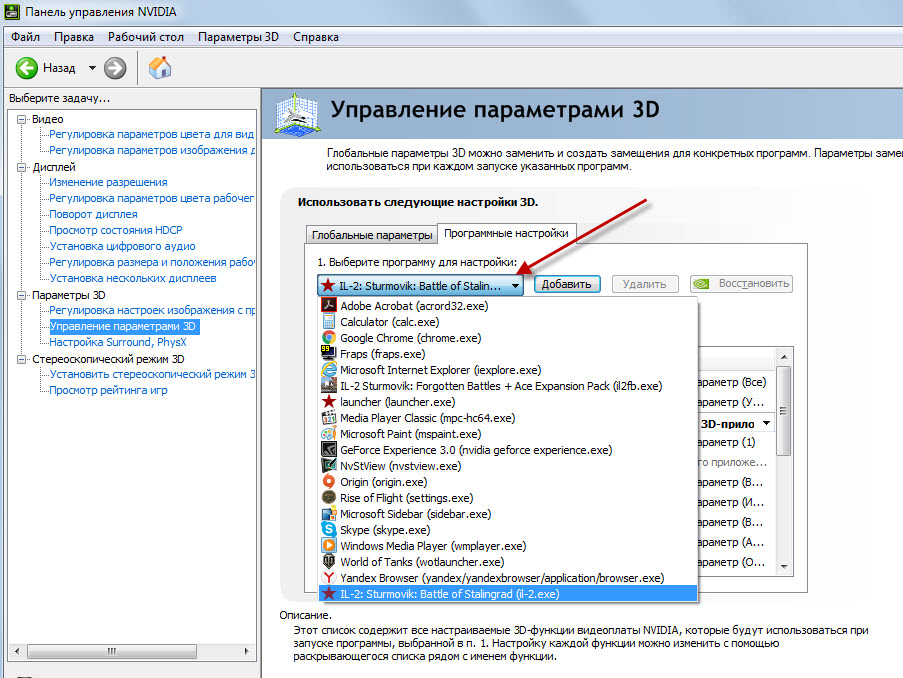903x678 pixels.
Task: Open Поворот дисплея link
Action: 93,214
